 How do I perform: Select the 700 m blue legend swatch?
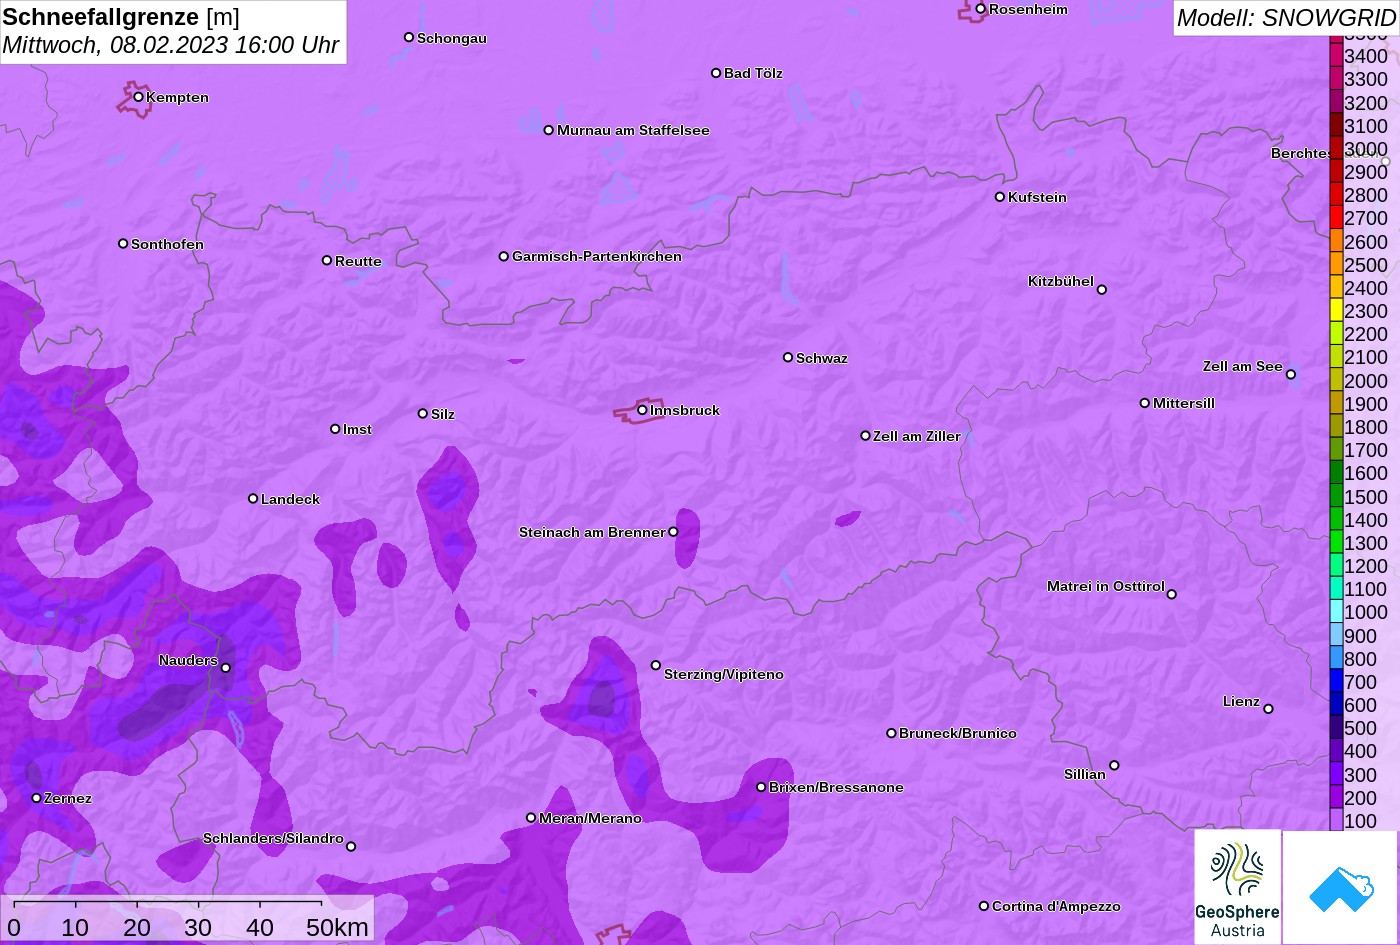1336,682
